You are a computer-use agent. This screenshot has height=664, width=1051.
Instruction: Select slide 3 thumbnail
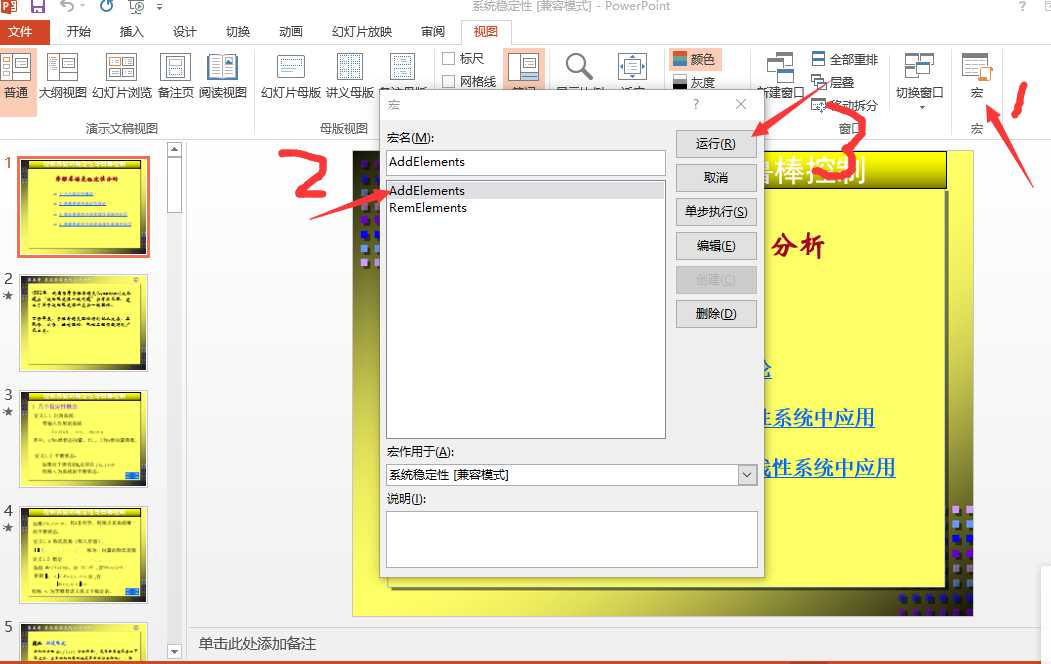84,438
